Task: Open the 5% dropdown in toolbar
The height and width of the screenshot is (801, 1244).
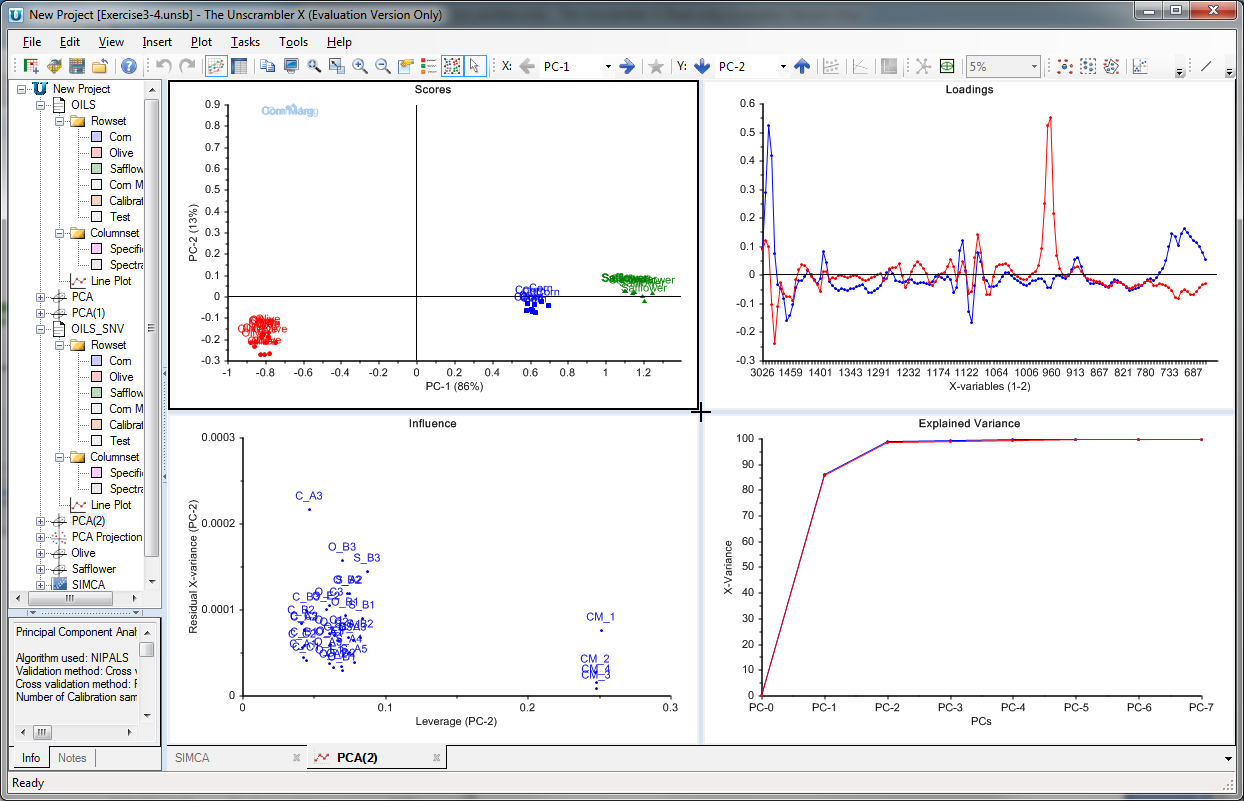Action: pyautogui.click(x=1034, y=67)
